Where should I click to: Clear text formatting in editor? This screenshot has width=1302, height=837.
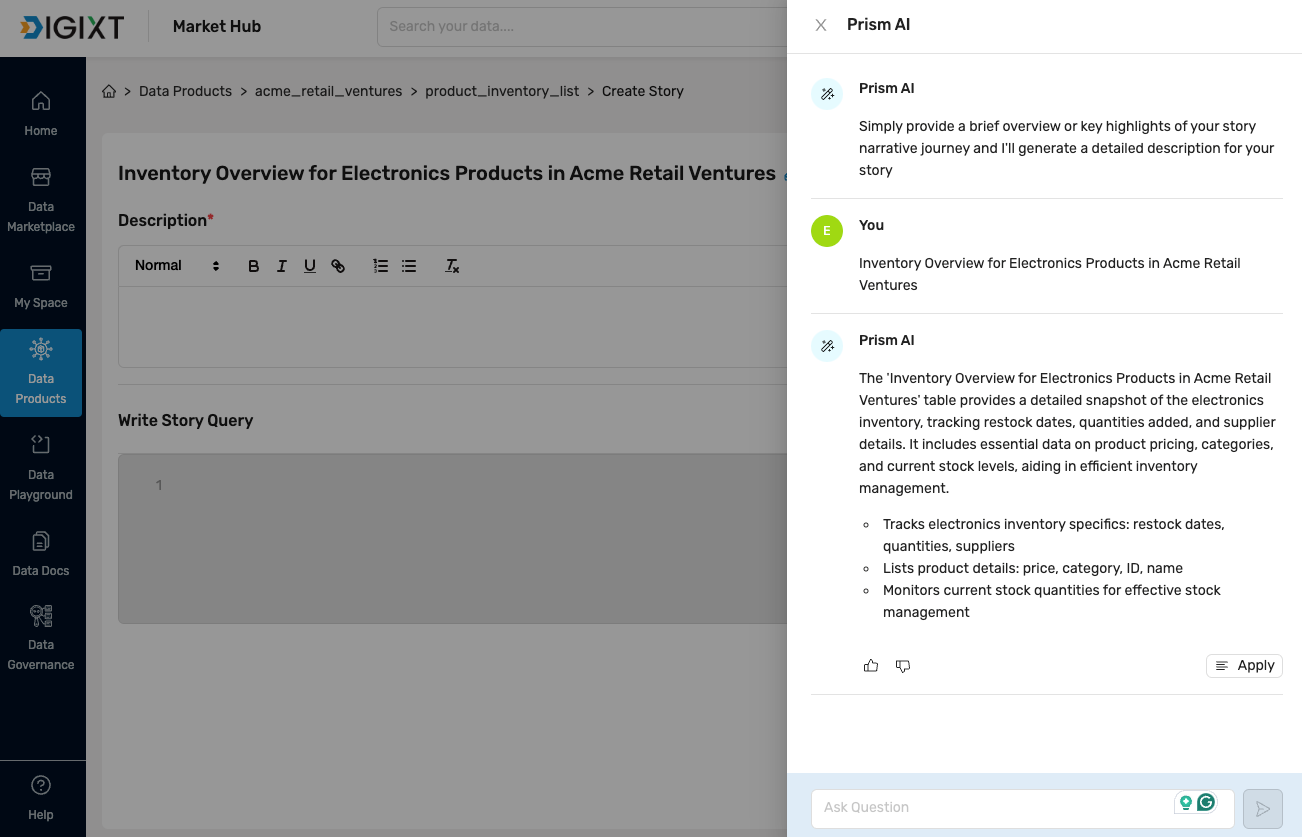click(452, 266)
